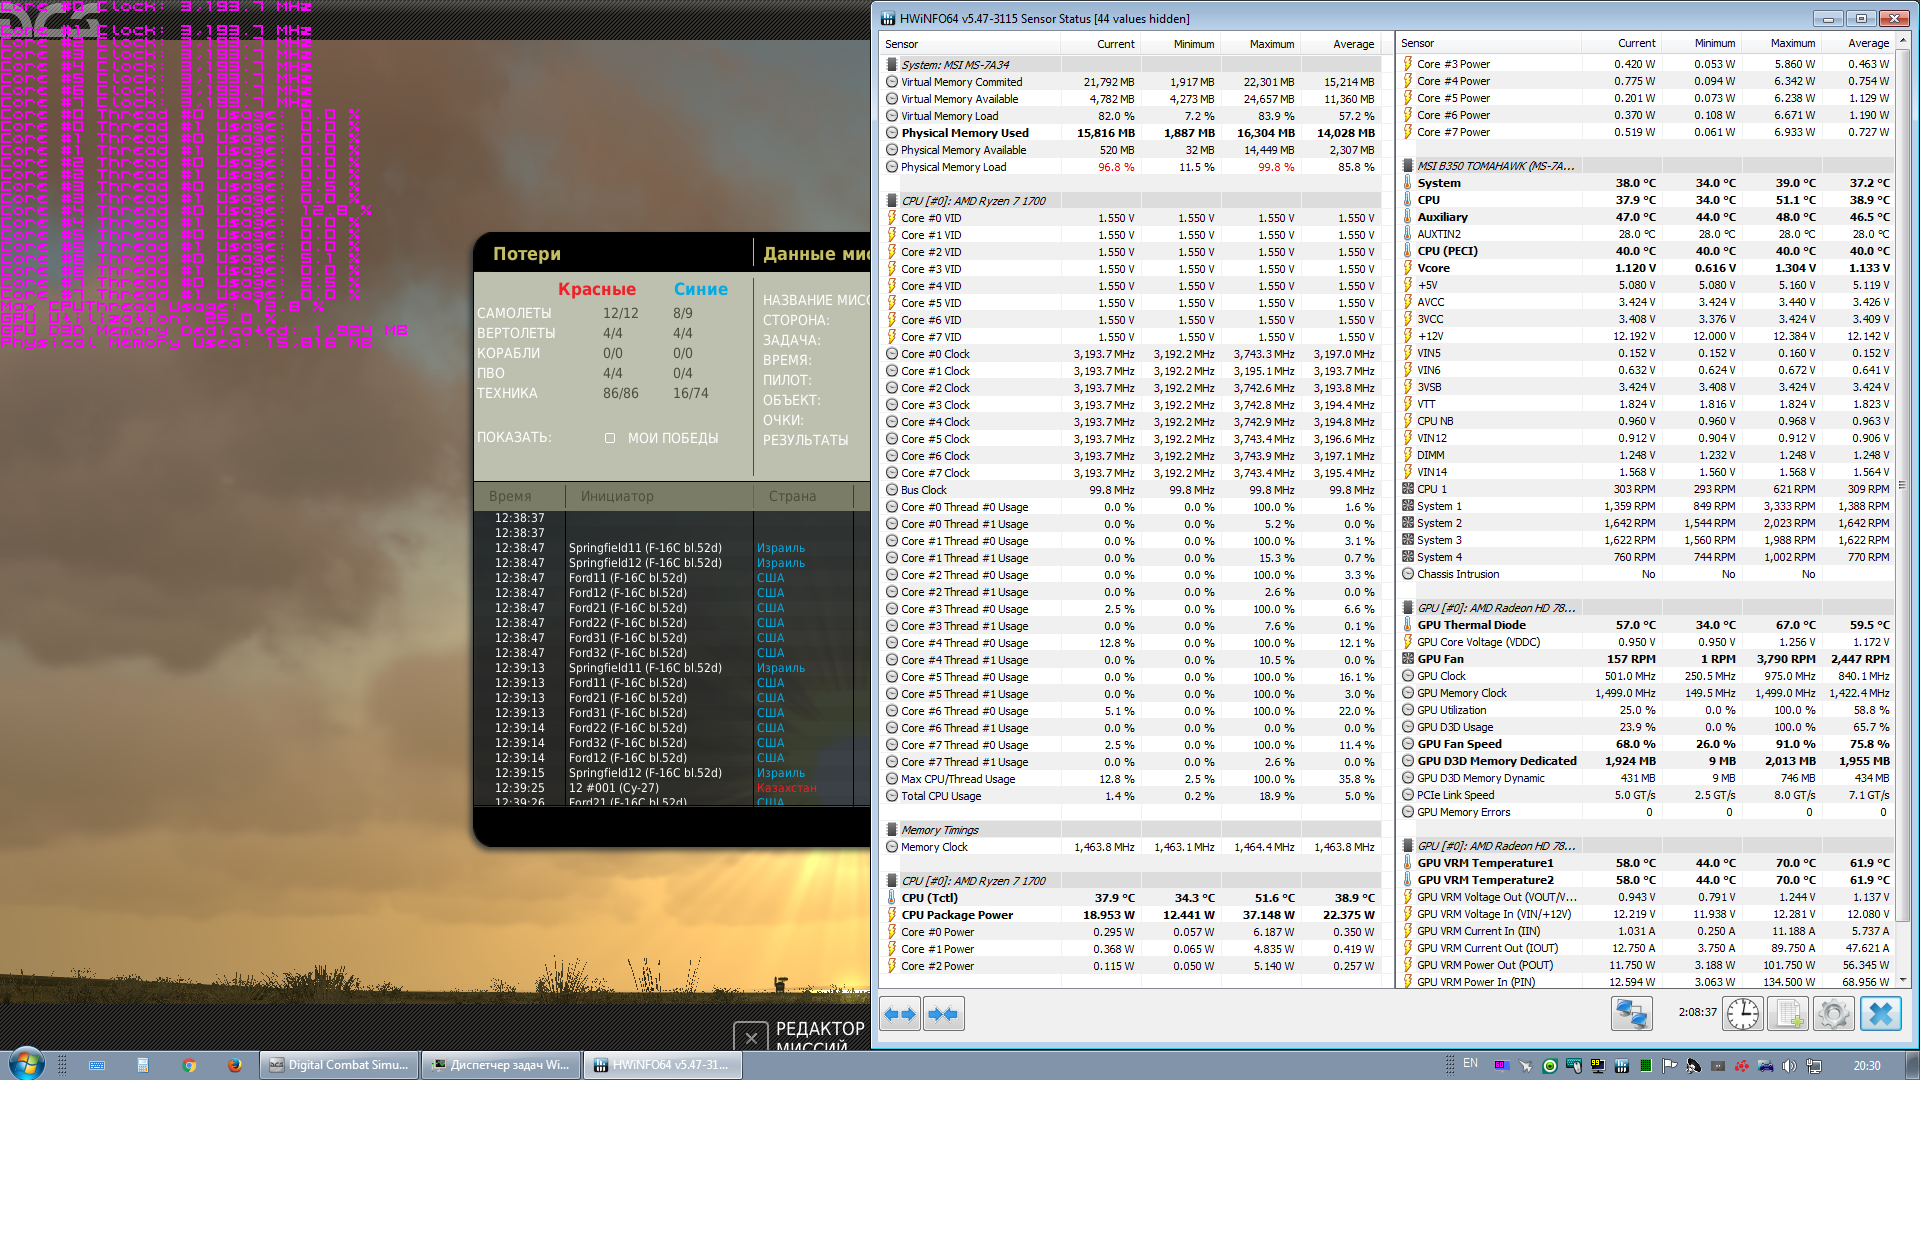Launch Firefox from the taskbar

(235, 1065)
